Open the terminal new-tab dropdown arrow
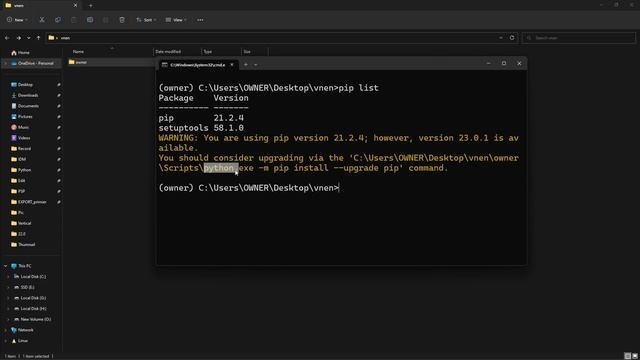Viewport: 640px width, 360px height. click(x=256, y=64)
